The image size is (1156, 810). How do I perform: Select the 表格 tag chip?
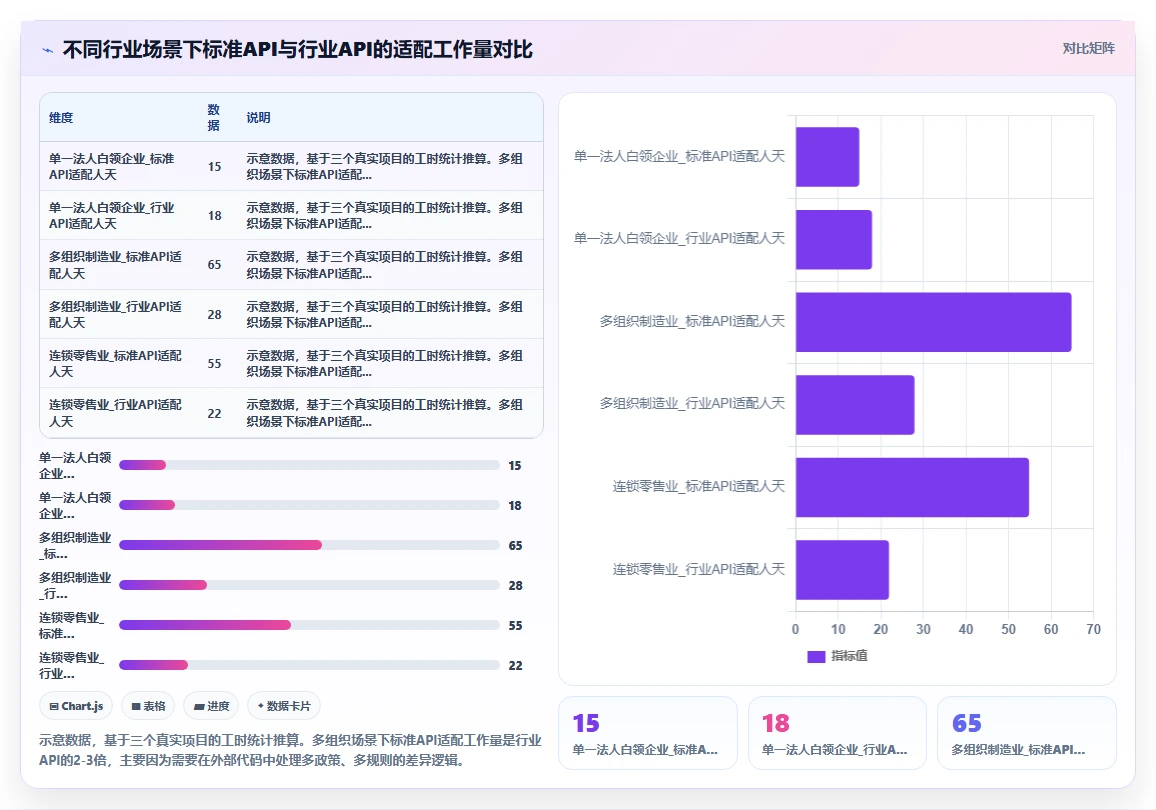(148, 706)
